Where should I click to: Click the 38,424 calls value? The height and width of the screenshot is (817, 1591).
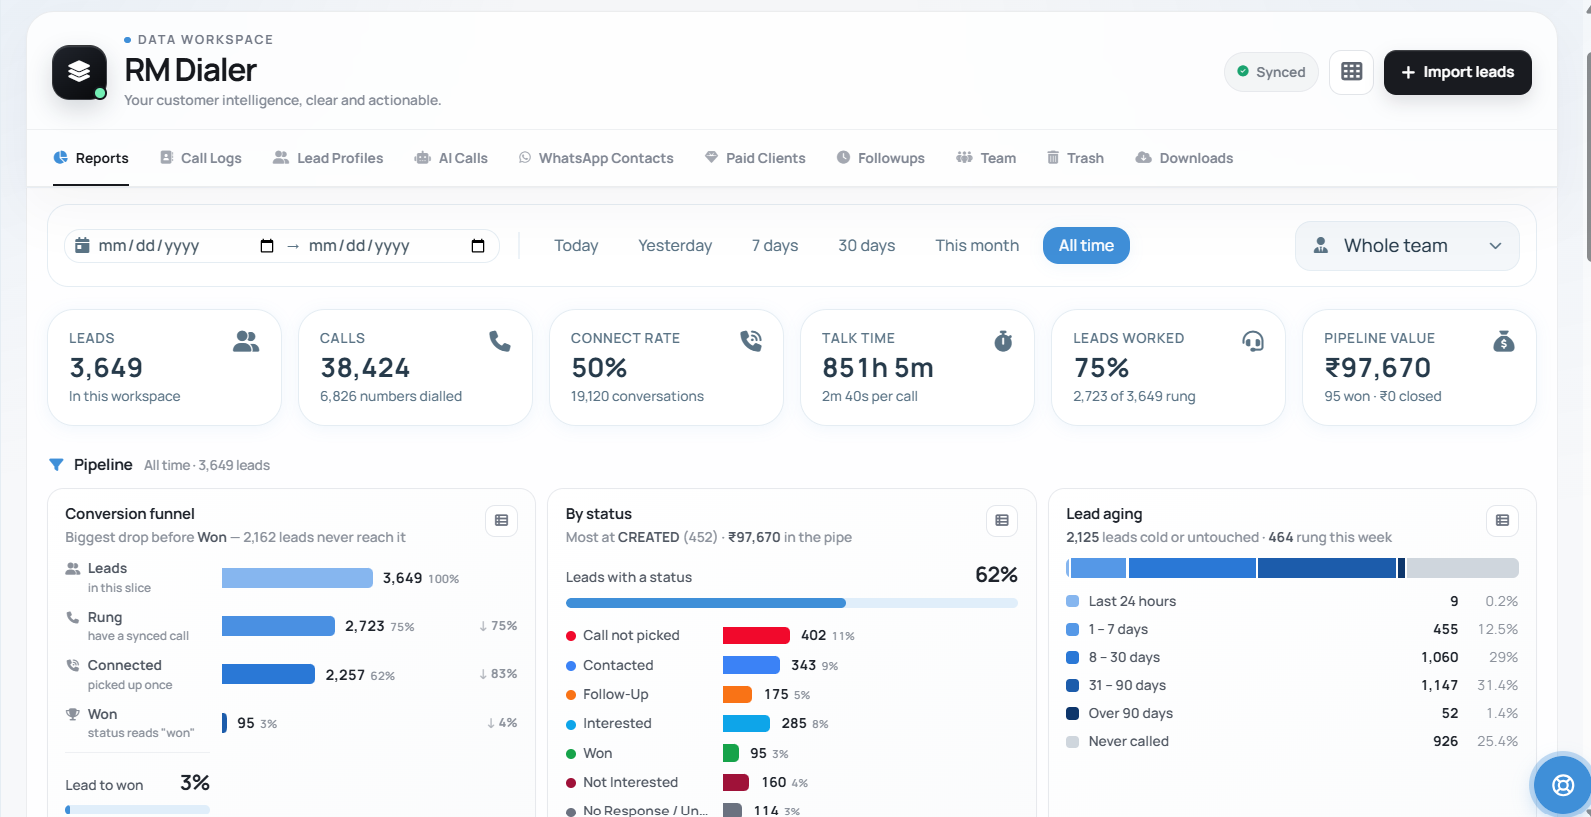click(365, 368)
